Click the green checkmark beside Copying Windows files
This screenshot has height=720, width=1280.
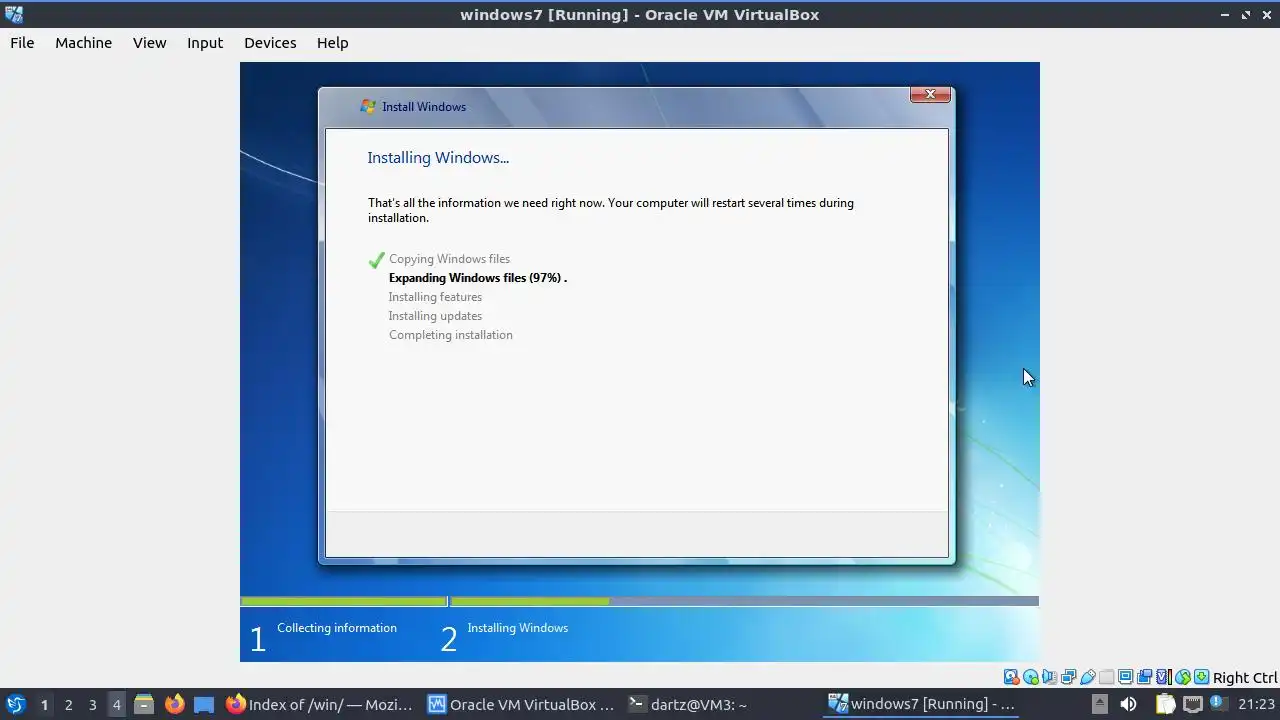376,260
